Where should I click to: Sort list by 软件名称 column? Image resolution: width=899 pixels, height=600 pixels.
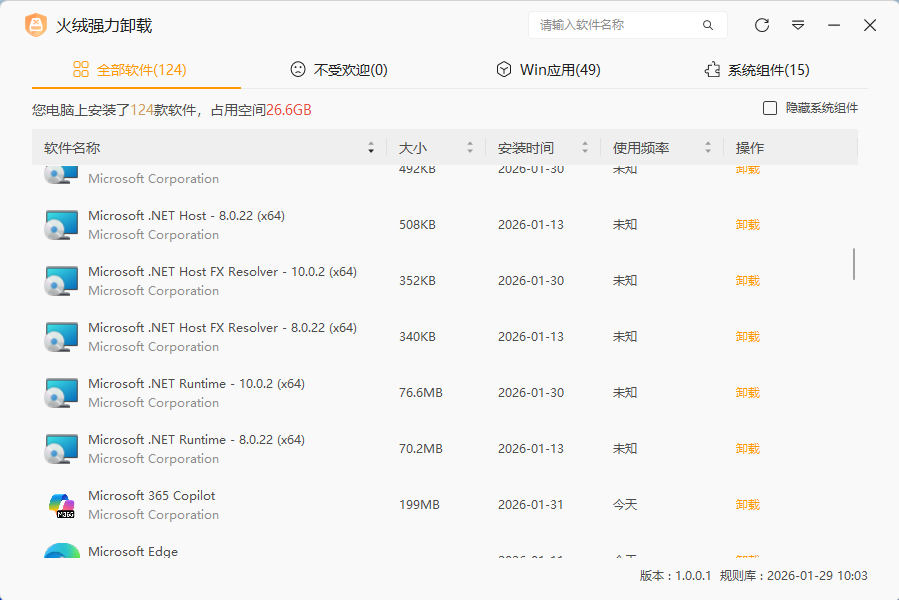click(72, 148)
